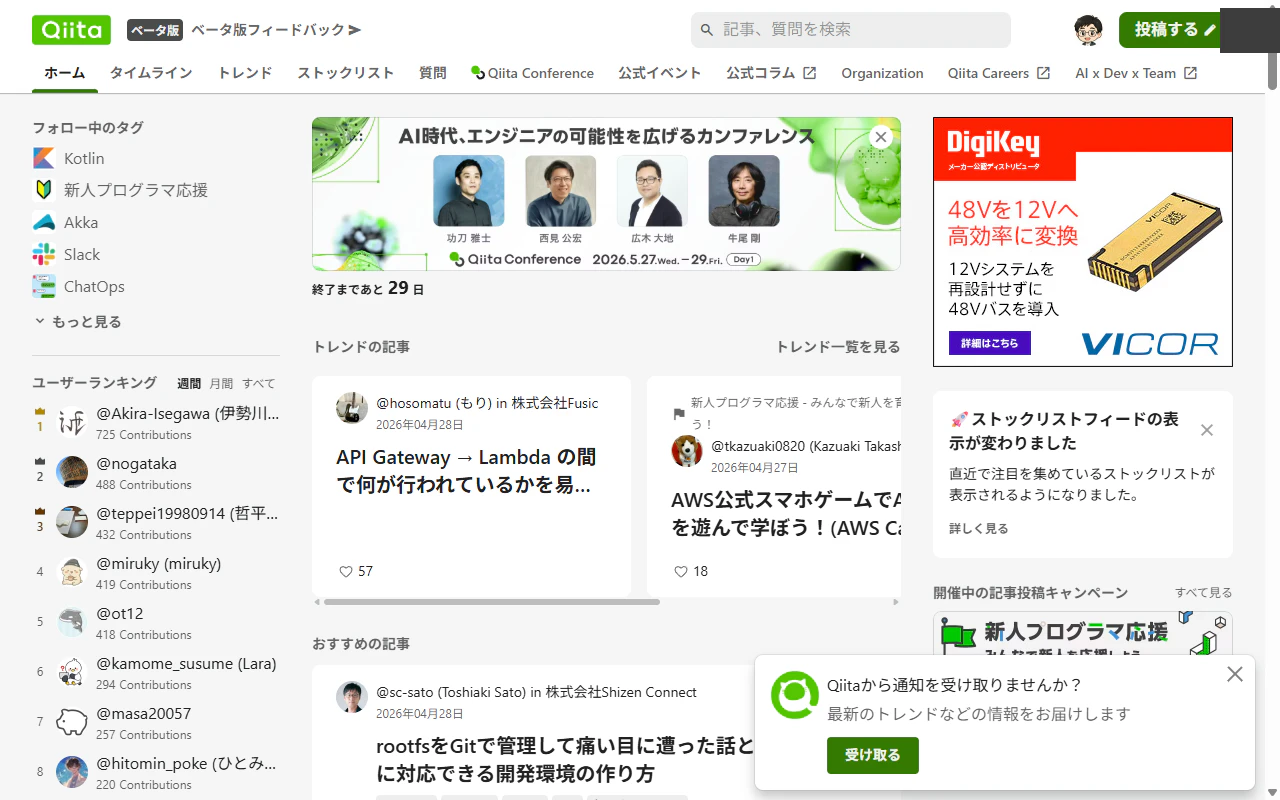Click the @hitomin_poke ranking avatar
Image resolution: width=1280 pixels, height=800 pixels.
coord(72,772)
